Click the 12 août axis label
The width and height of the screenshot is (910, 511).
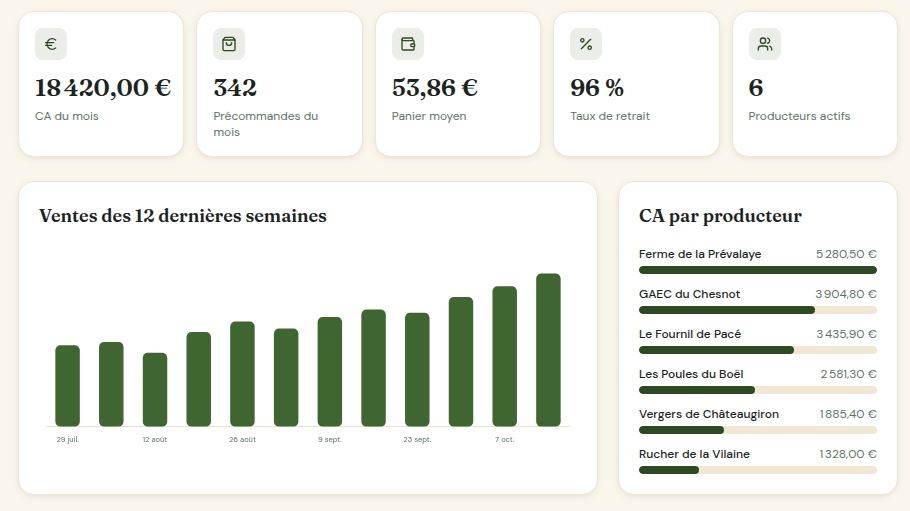155,440
